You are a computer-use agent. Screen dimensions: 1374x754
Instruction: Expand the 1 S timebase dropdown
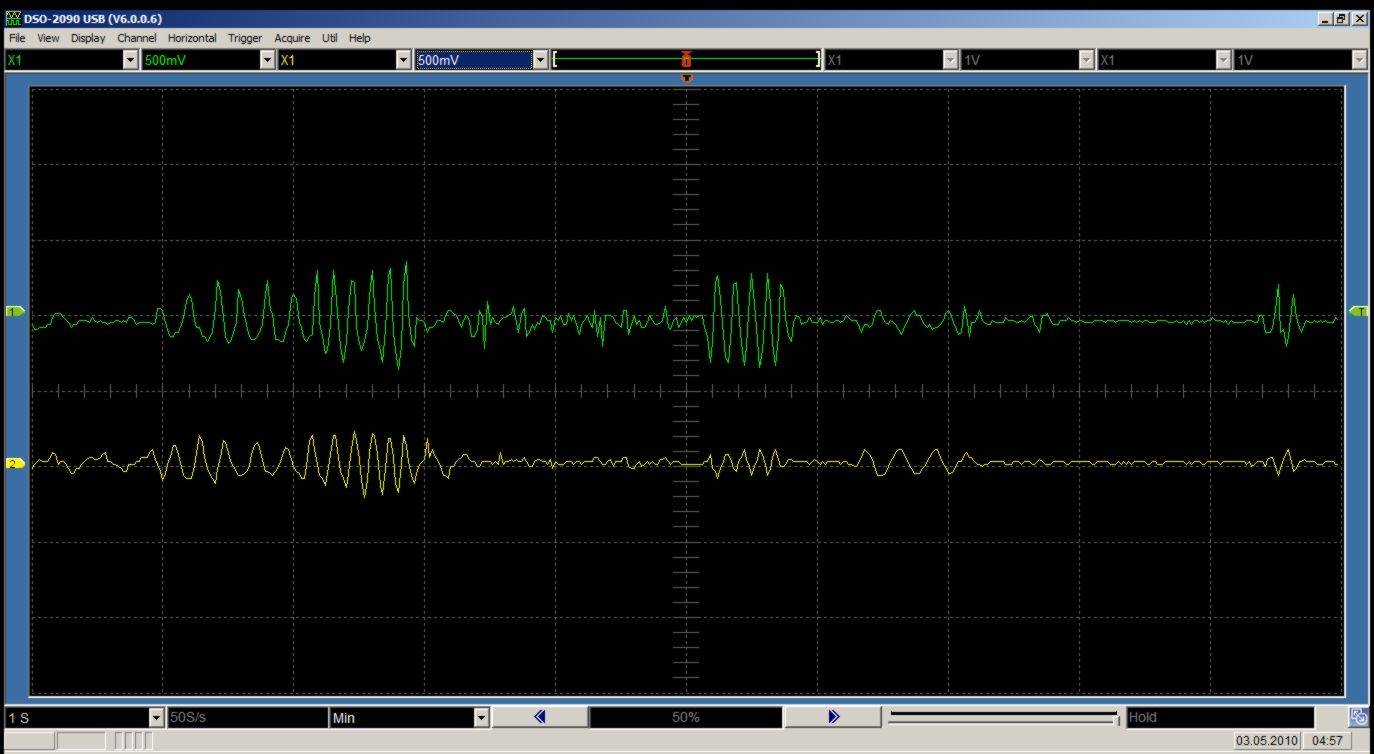click(155, 717)
